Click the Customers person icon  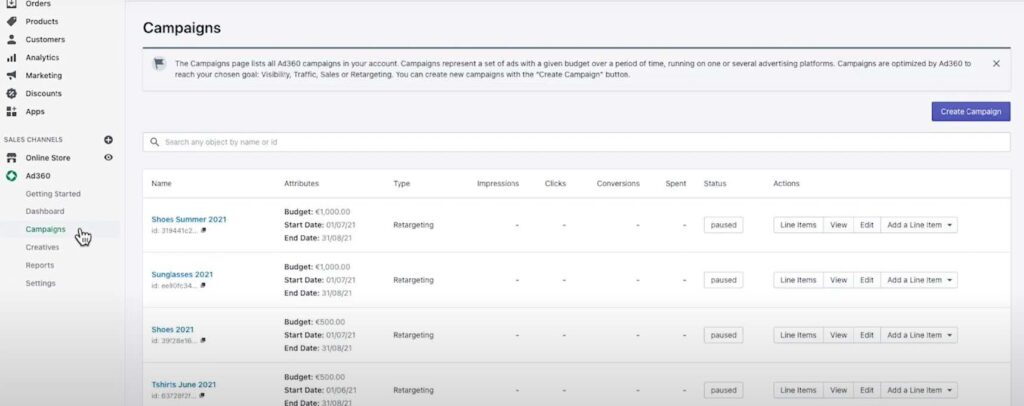(11, 39)
